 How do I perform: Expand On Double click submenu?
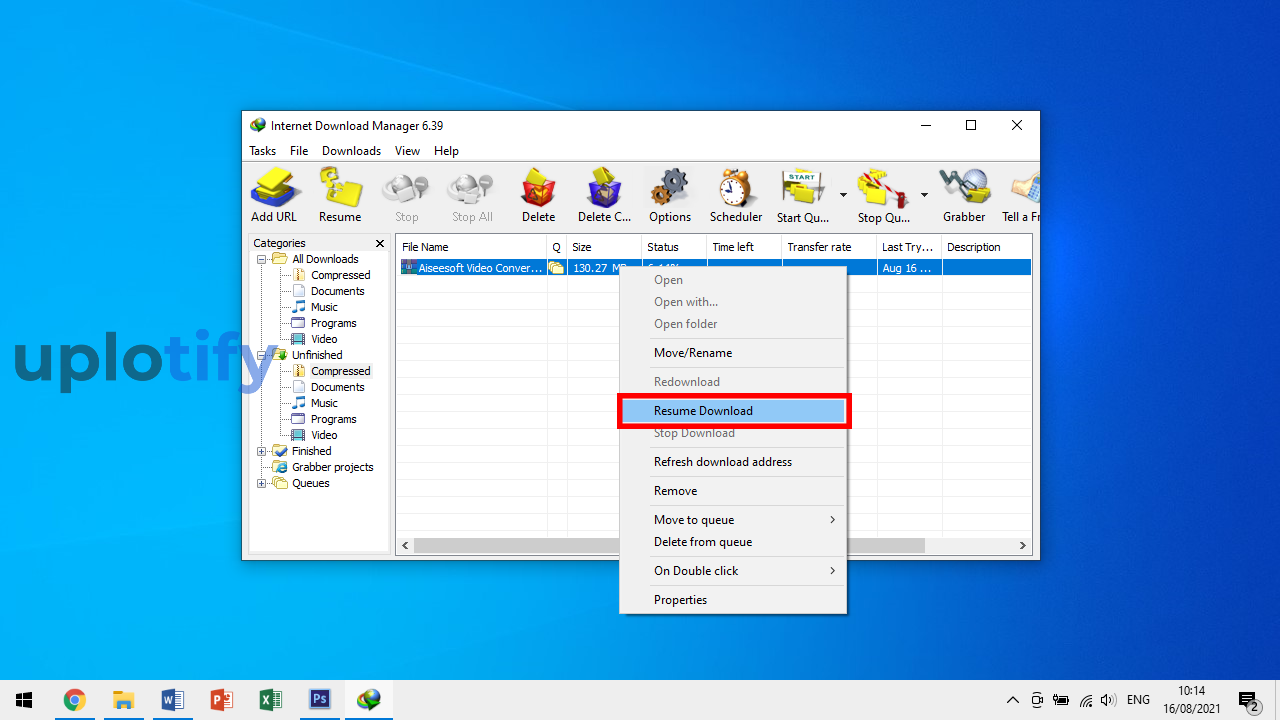(733, 571)
